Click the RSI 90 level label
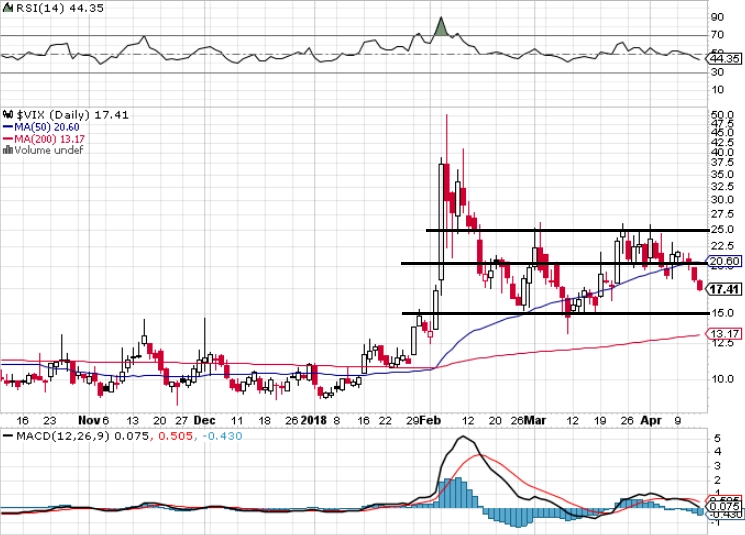This screenshot has height=535, width=745. click(x=717, y=18)
